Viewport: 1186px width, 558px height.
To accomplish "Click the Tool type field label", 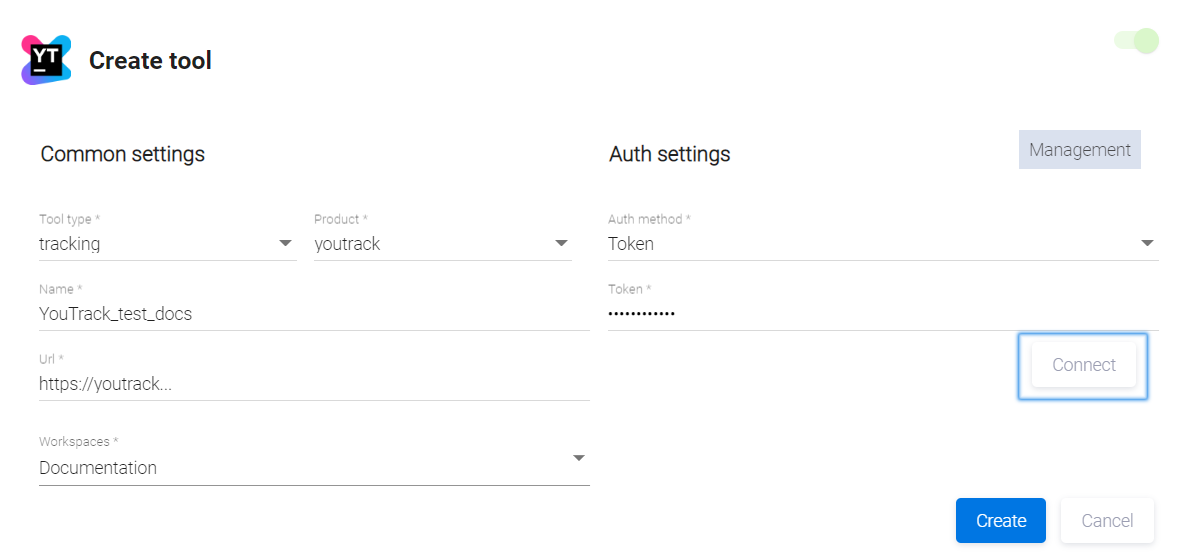I will pyautogui.click(x=67, y=219).
